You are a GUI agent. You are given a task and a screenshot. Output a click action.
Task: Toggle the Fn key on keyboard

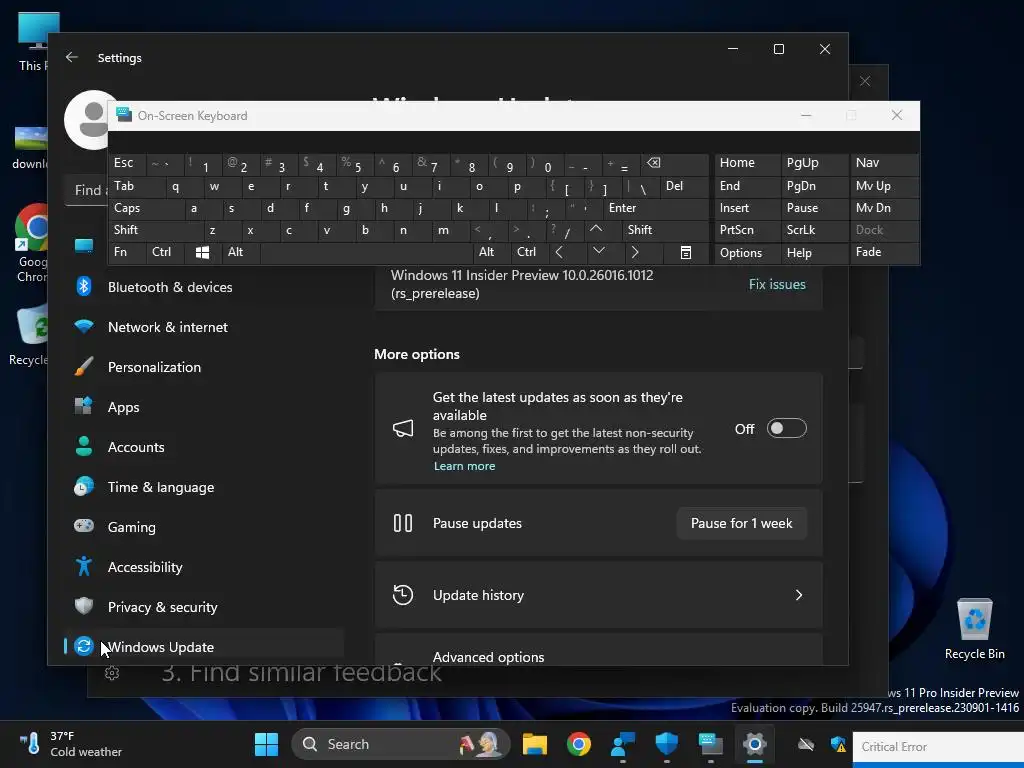pos(127,252)
